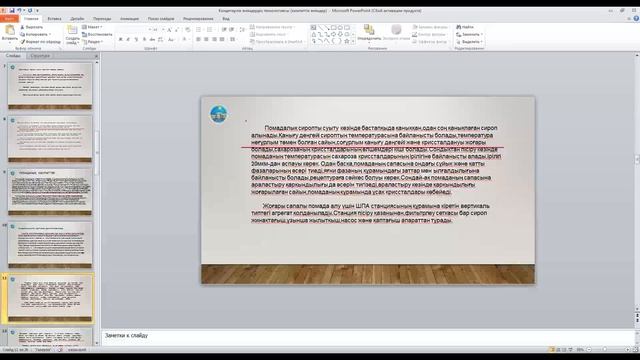The image size is (640, 360).
Task: Switch to the Переходы ribbon tab
Action: 102,19
